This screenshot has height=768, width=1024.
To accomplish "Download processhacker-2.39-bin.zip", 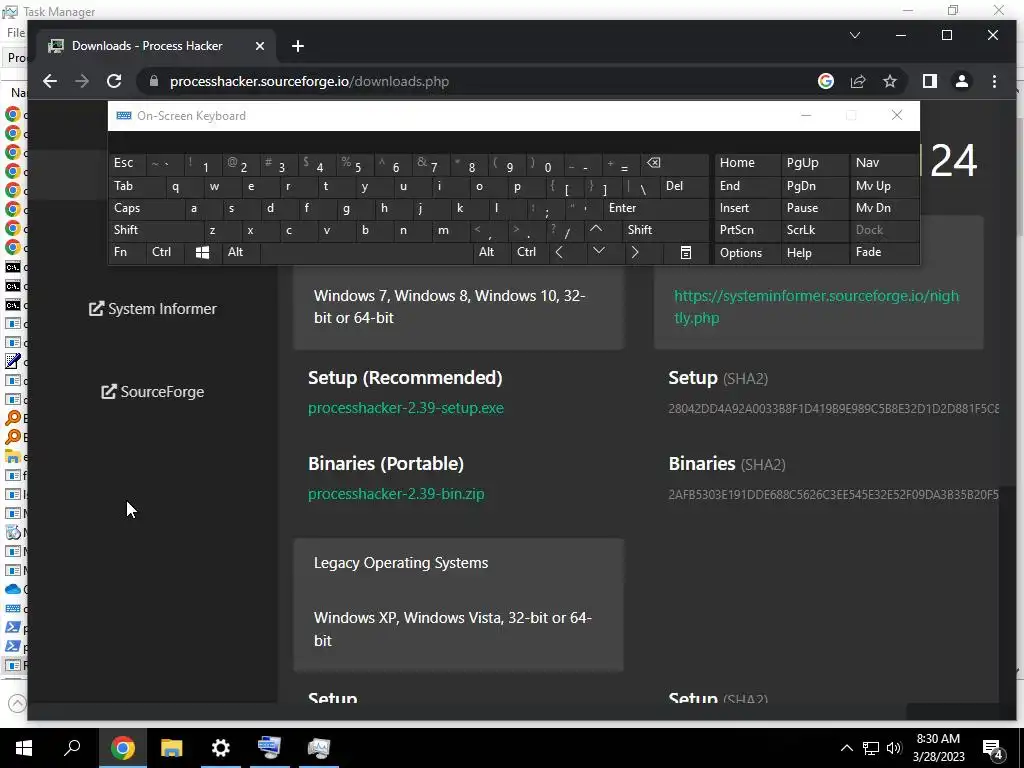I will (396, 494).
